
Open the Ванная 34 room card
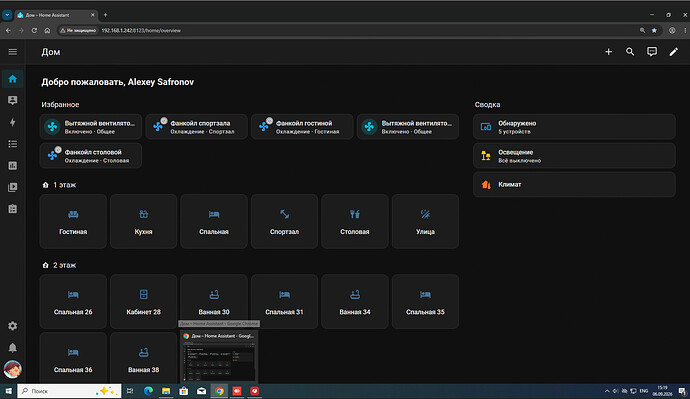pyautogui.click(x=355, y=301)
